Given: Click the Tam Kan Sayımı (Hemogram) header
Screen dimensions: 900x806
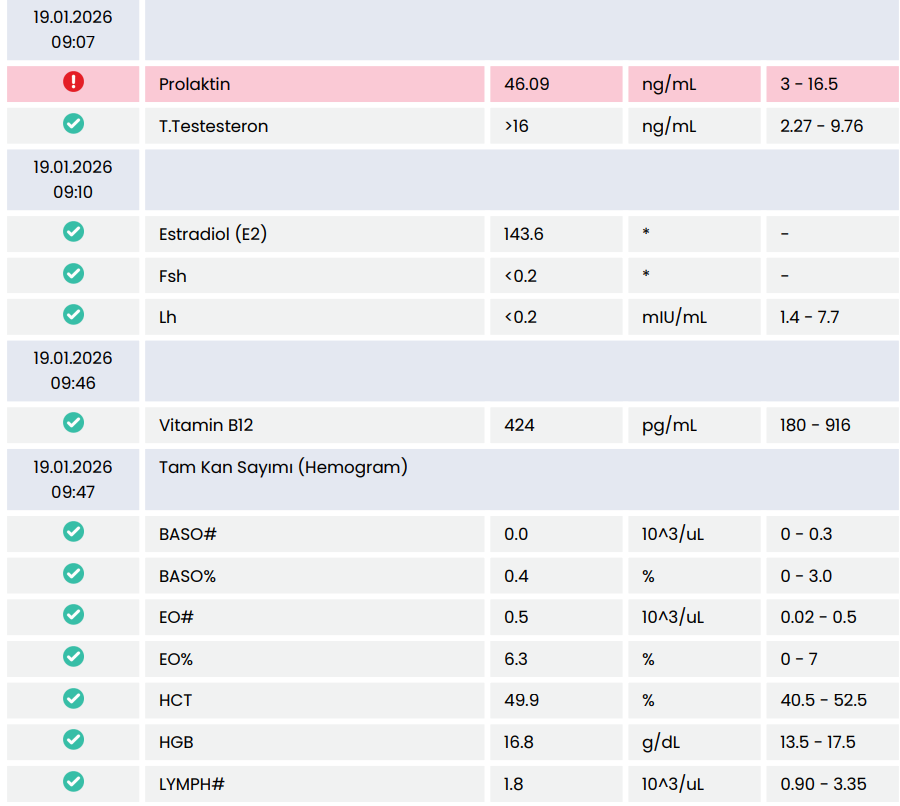Looking at the screenshot, I should [283, 467].
